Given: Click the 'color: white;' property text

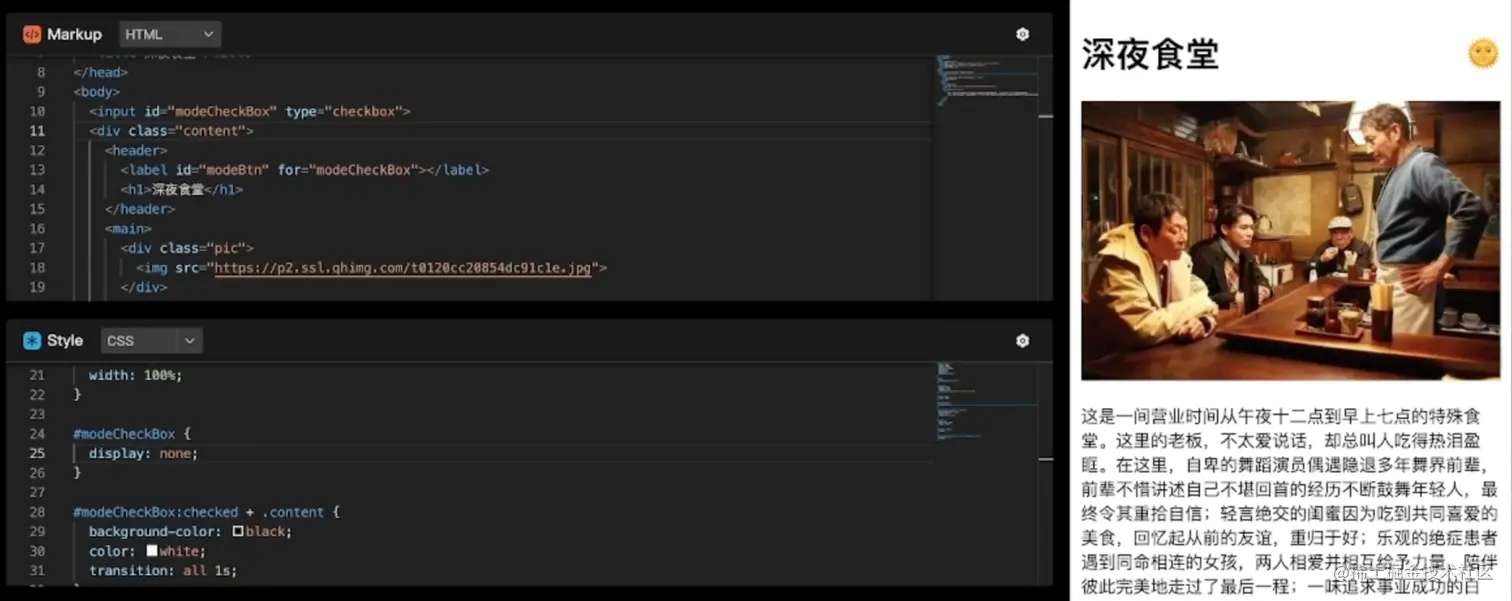Looking at the screenshot, I should click(x=147, y=551).
